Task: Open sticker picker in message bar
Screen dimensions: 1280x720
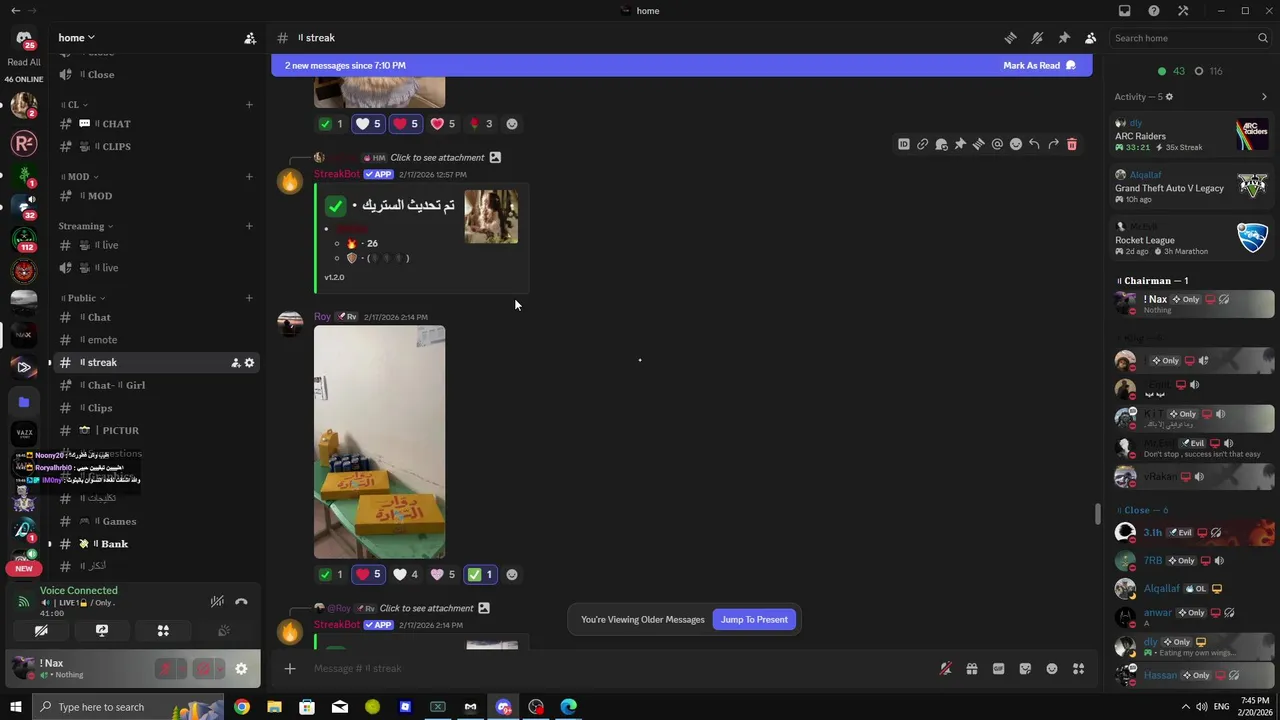Action: pos(1025,669)
